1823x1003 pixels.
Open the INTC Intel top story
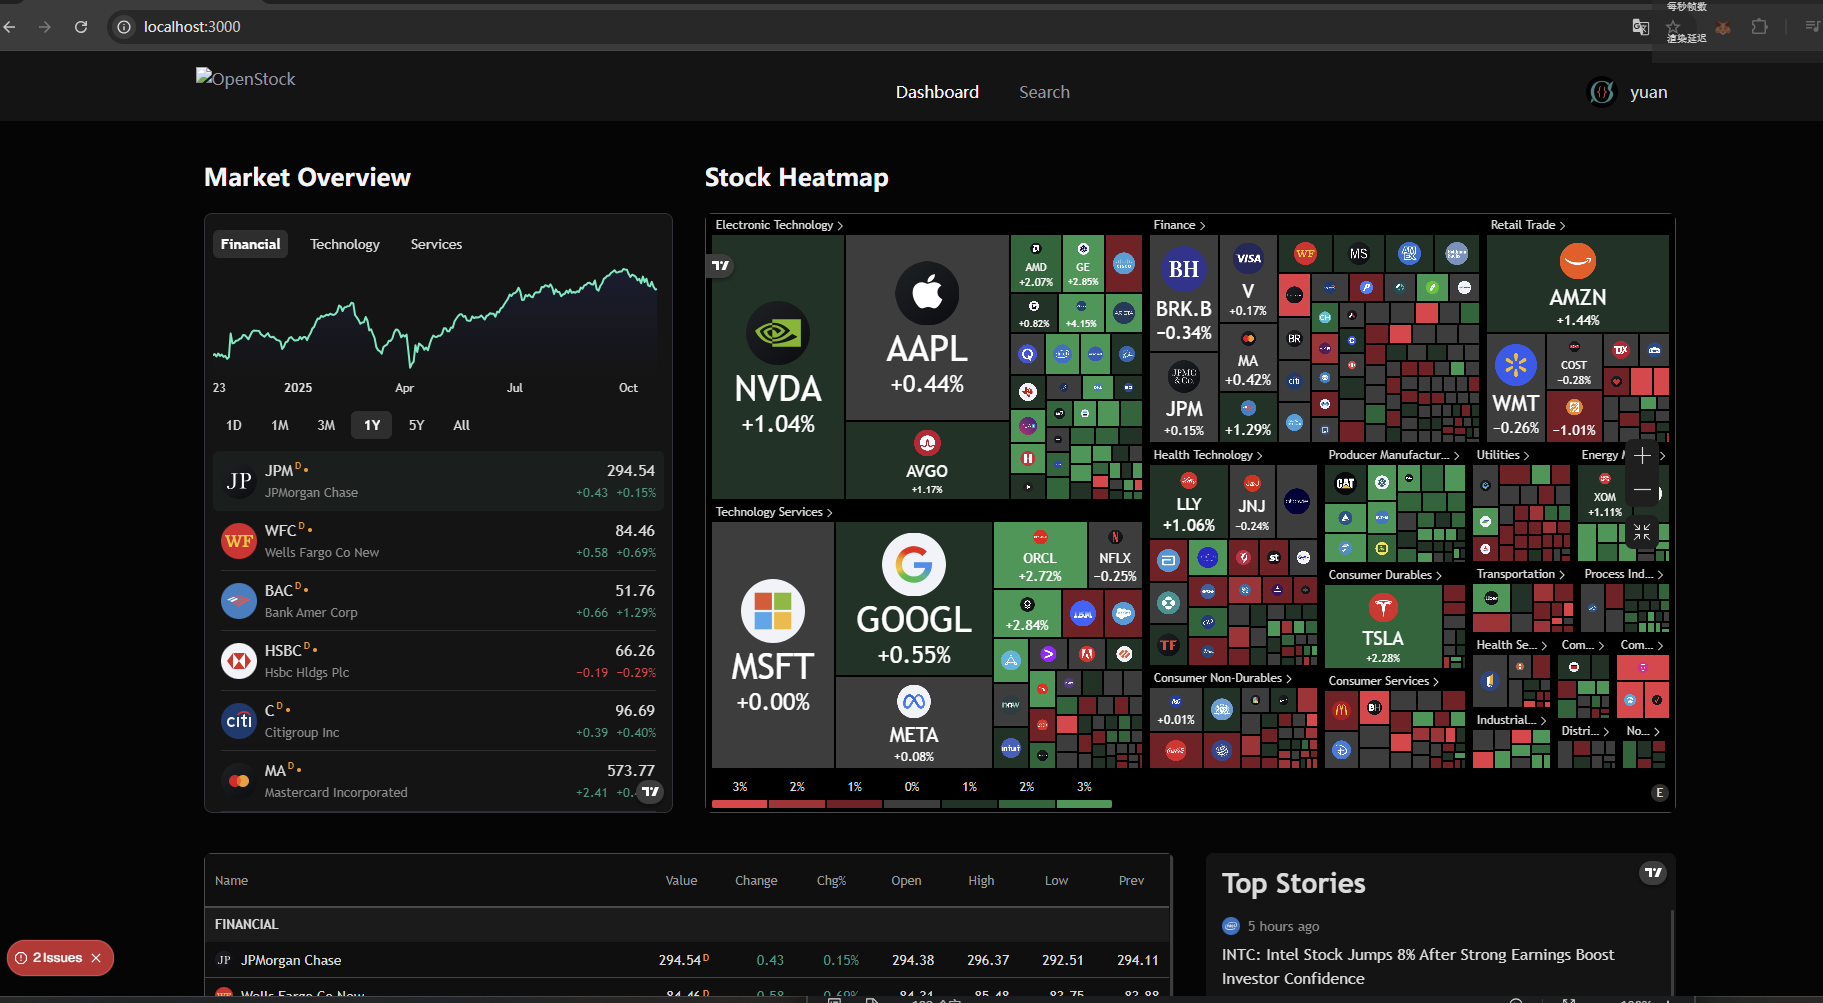(1418, 967)
